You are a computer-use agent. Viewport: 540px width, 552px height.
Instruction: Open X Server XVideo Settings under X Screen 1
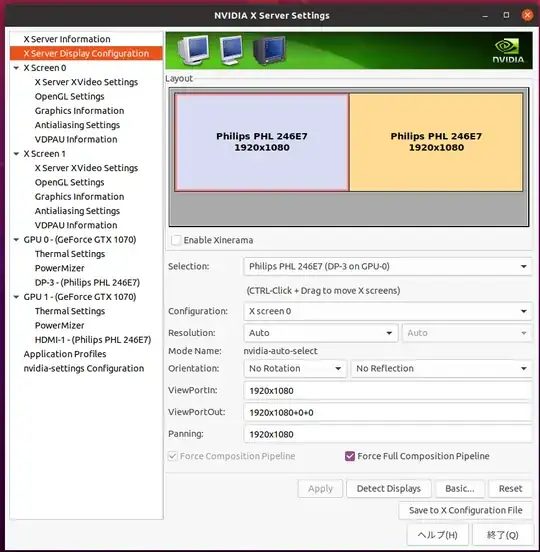[86, 168]
